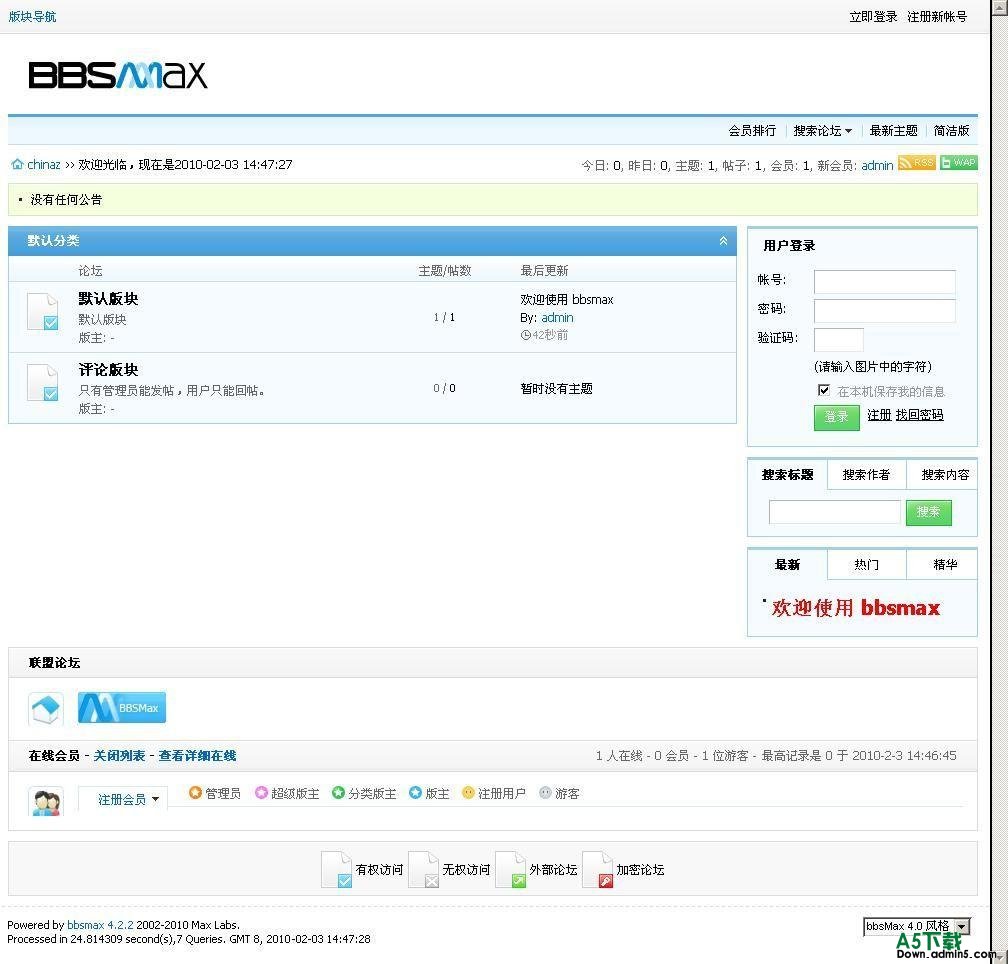Click the 帐号 input field
Viewport: 1008px width, 964px height.
point(885,281)
